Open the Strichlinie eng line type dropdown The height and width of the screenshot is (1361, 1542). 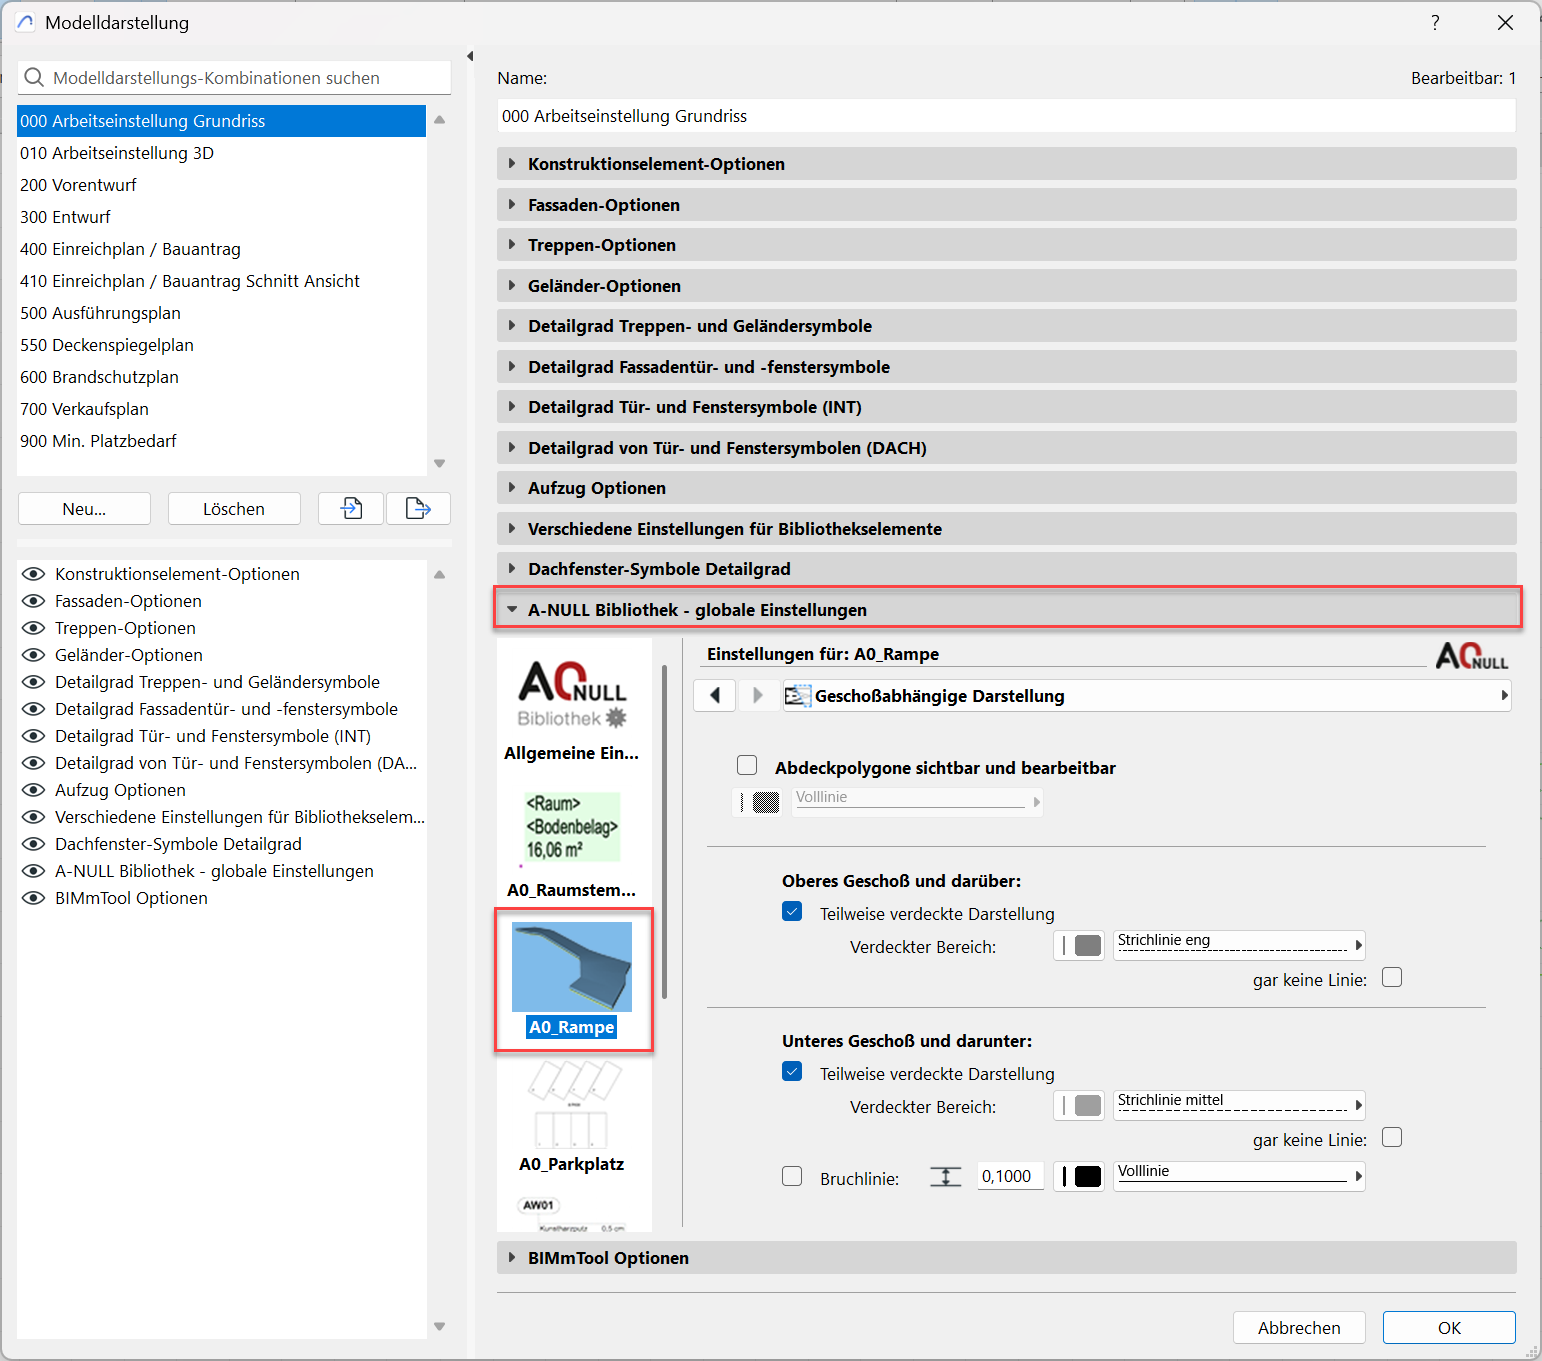point(1238,945)
